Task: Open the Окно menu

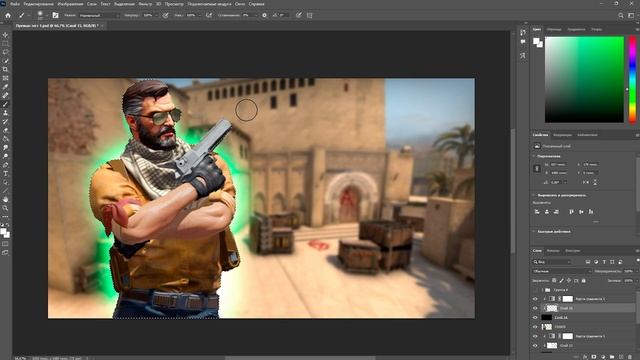Action: point(240,4)
